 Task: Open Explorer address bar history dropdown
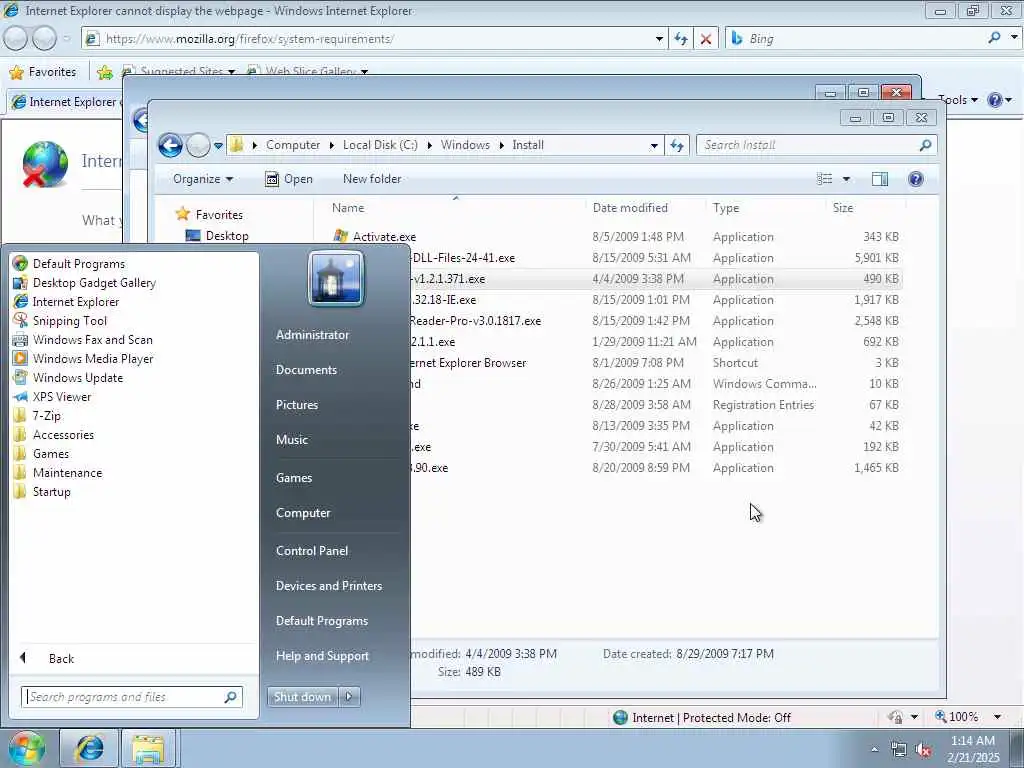point(654,146)
